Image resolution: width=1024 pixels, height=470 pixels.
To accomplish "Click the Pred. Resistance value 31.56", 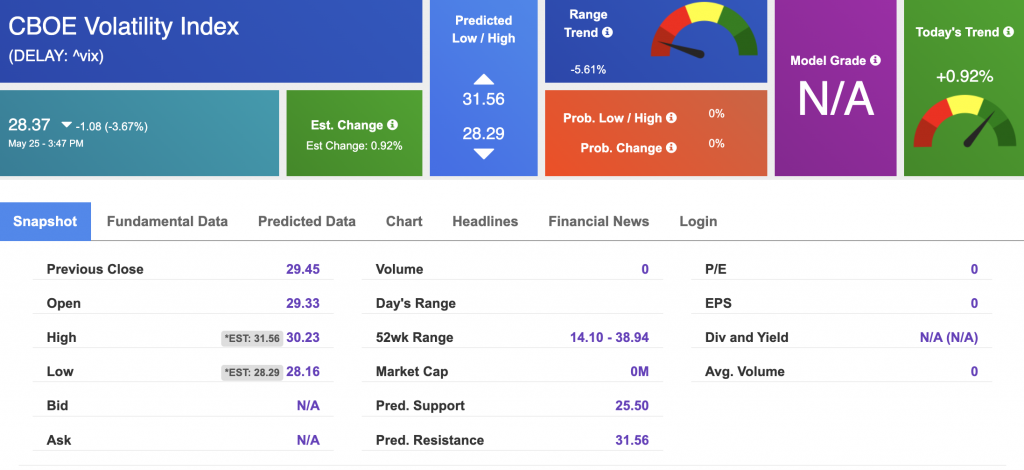I will pyautogui.click(x=632, y=440).
